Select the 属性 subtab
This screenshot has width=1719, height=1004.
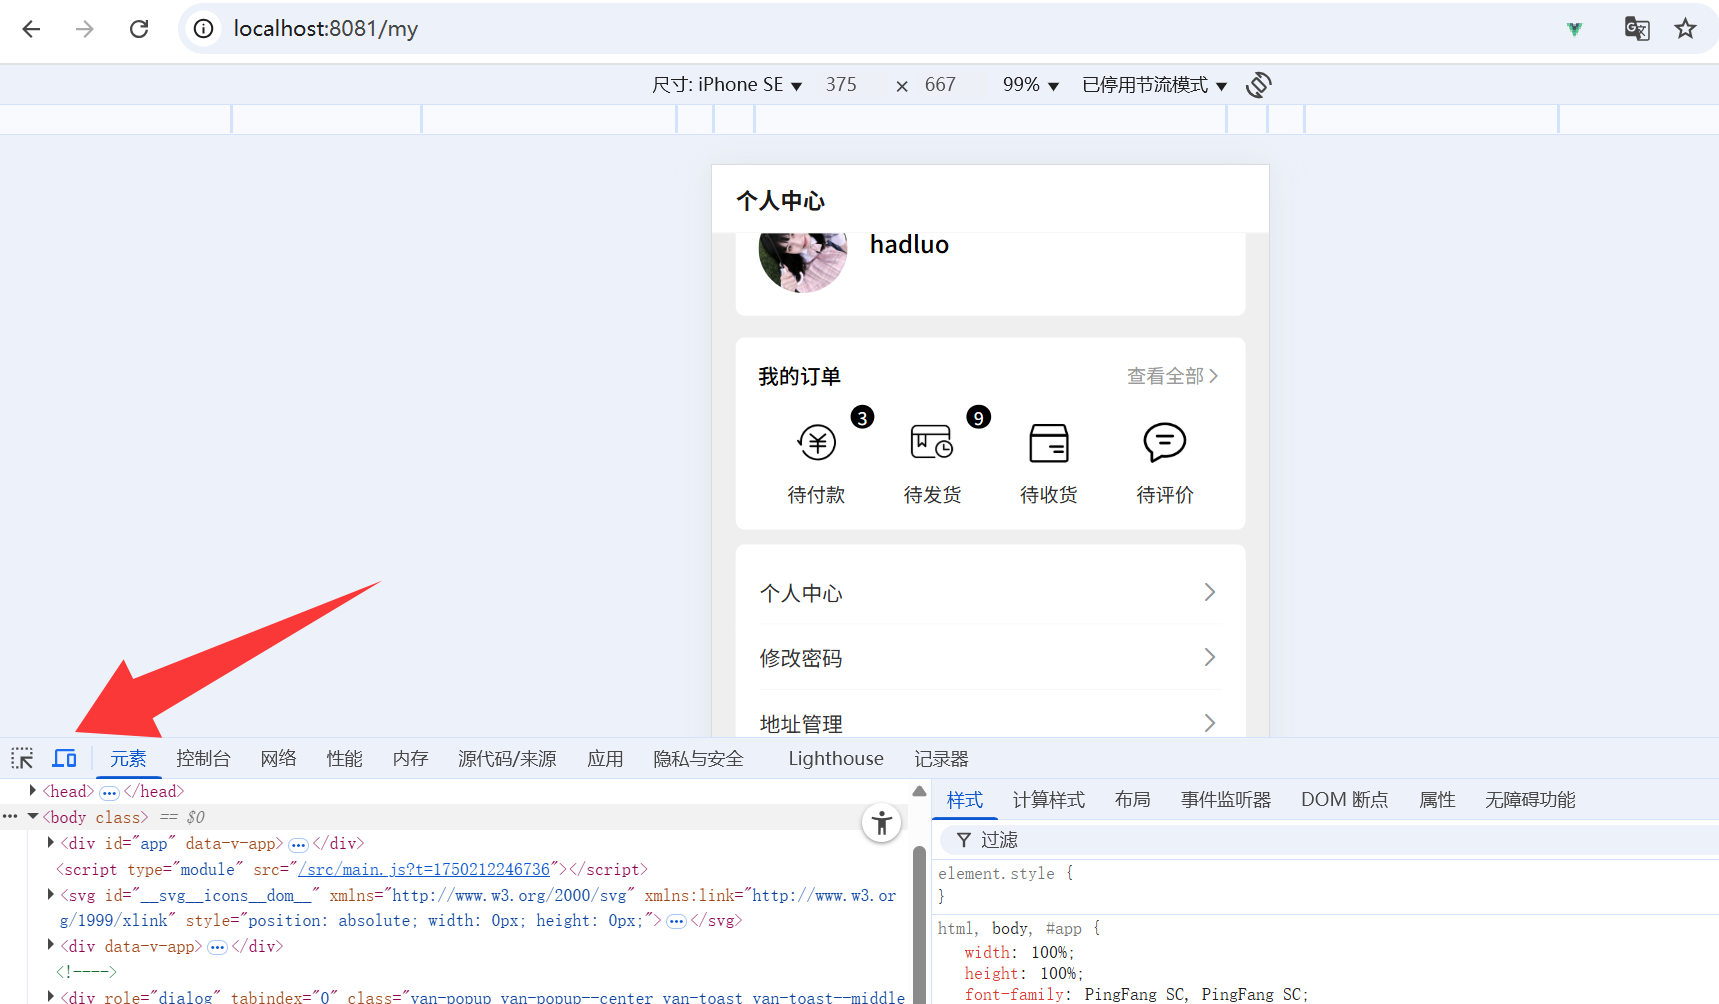[1437, 800]
